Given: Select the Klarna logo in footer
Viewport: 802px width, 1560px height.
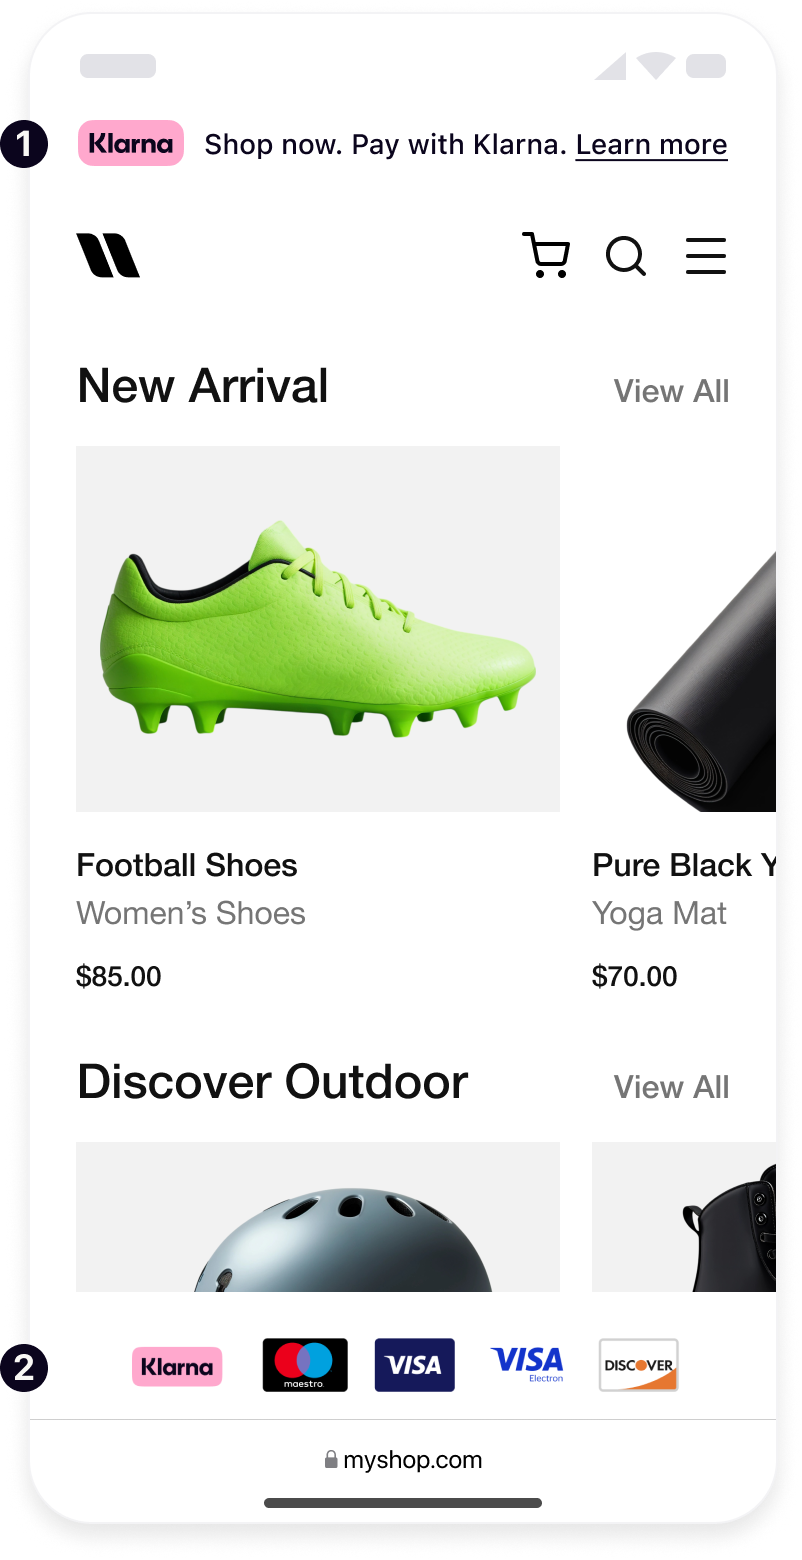Looking at the screenshot, I should pyautogui.click(x=177, y=1366).
